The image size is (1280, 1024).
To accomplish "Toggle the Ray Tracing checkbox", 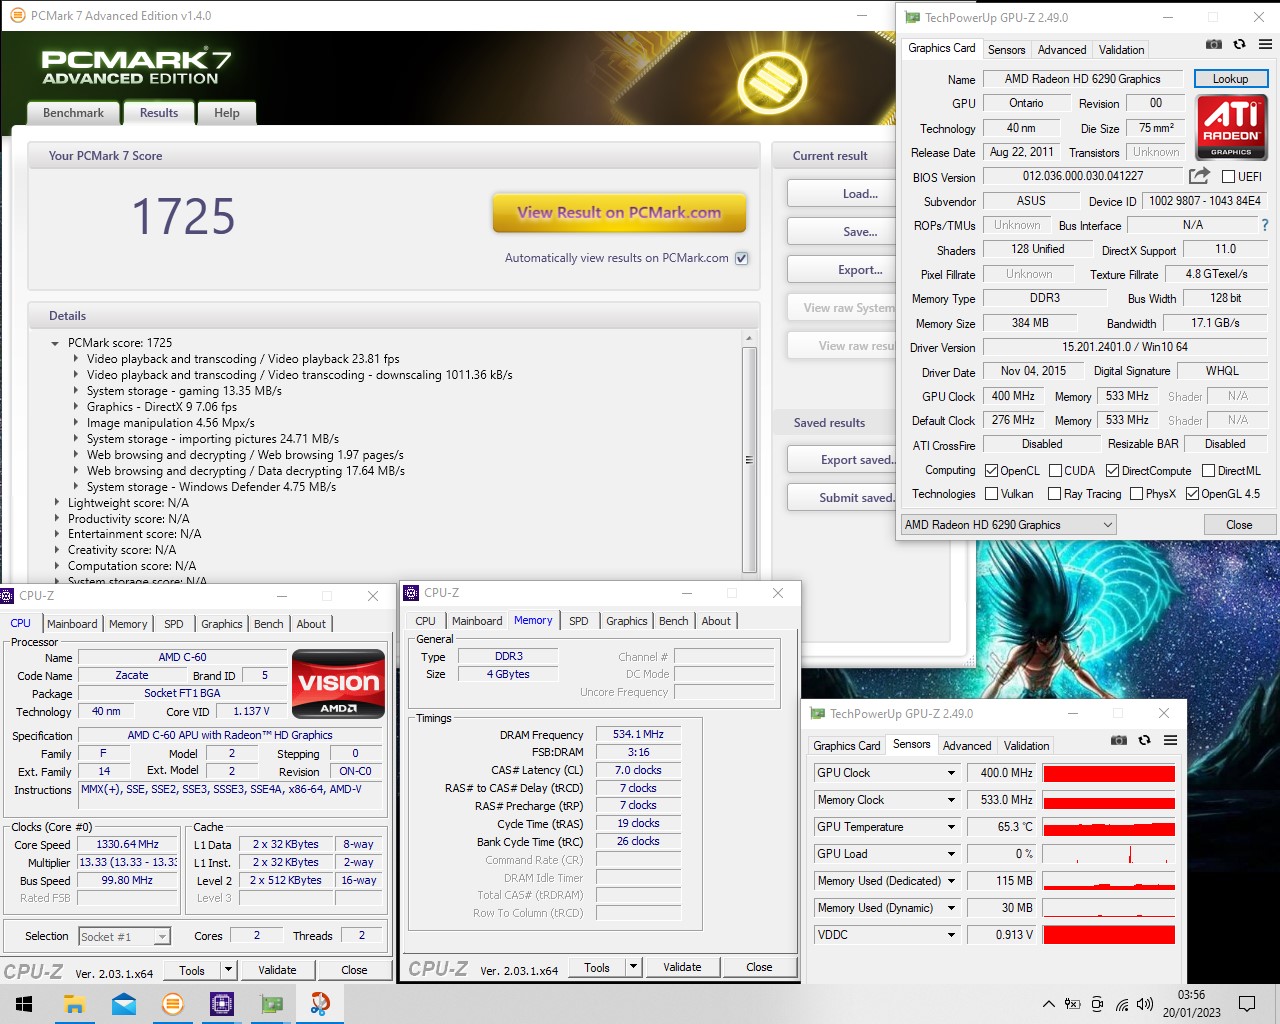I will (1054, 494).
